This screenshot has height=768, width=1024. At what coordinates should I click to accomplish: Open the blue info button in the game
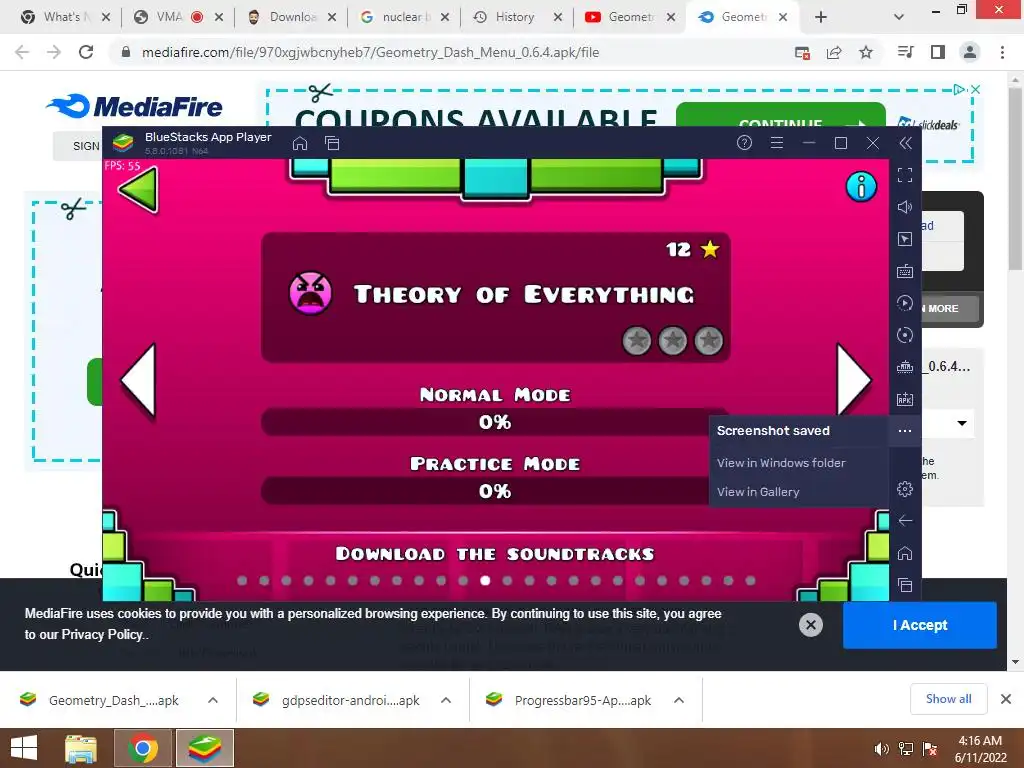point(861,187)
